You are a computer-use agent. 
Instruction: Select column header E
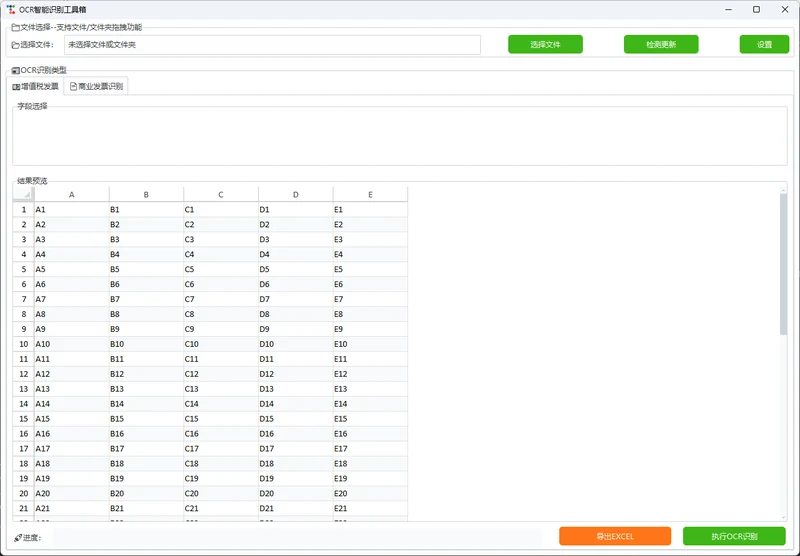370,194
